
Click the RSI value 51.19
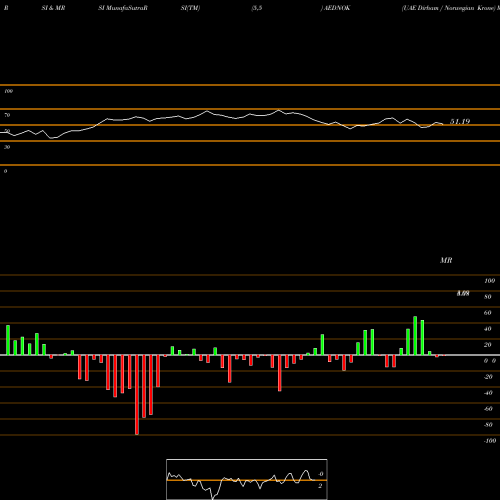pyautogui.click(x=460, y=122)
